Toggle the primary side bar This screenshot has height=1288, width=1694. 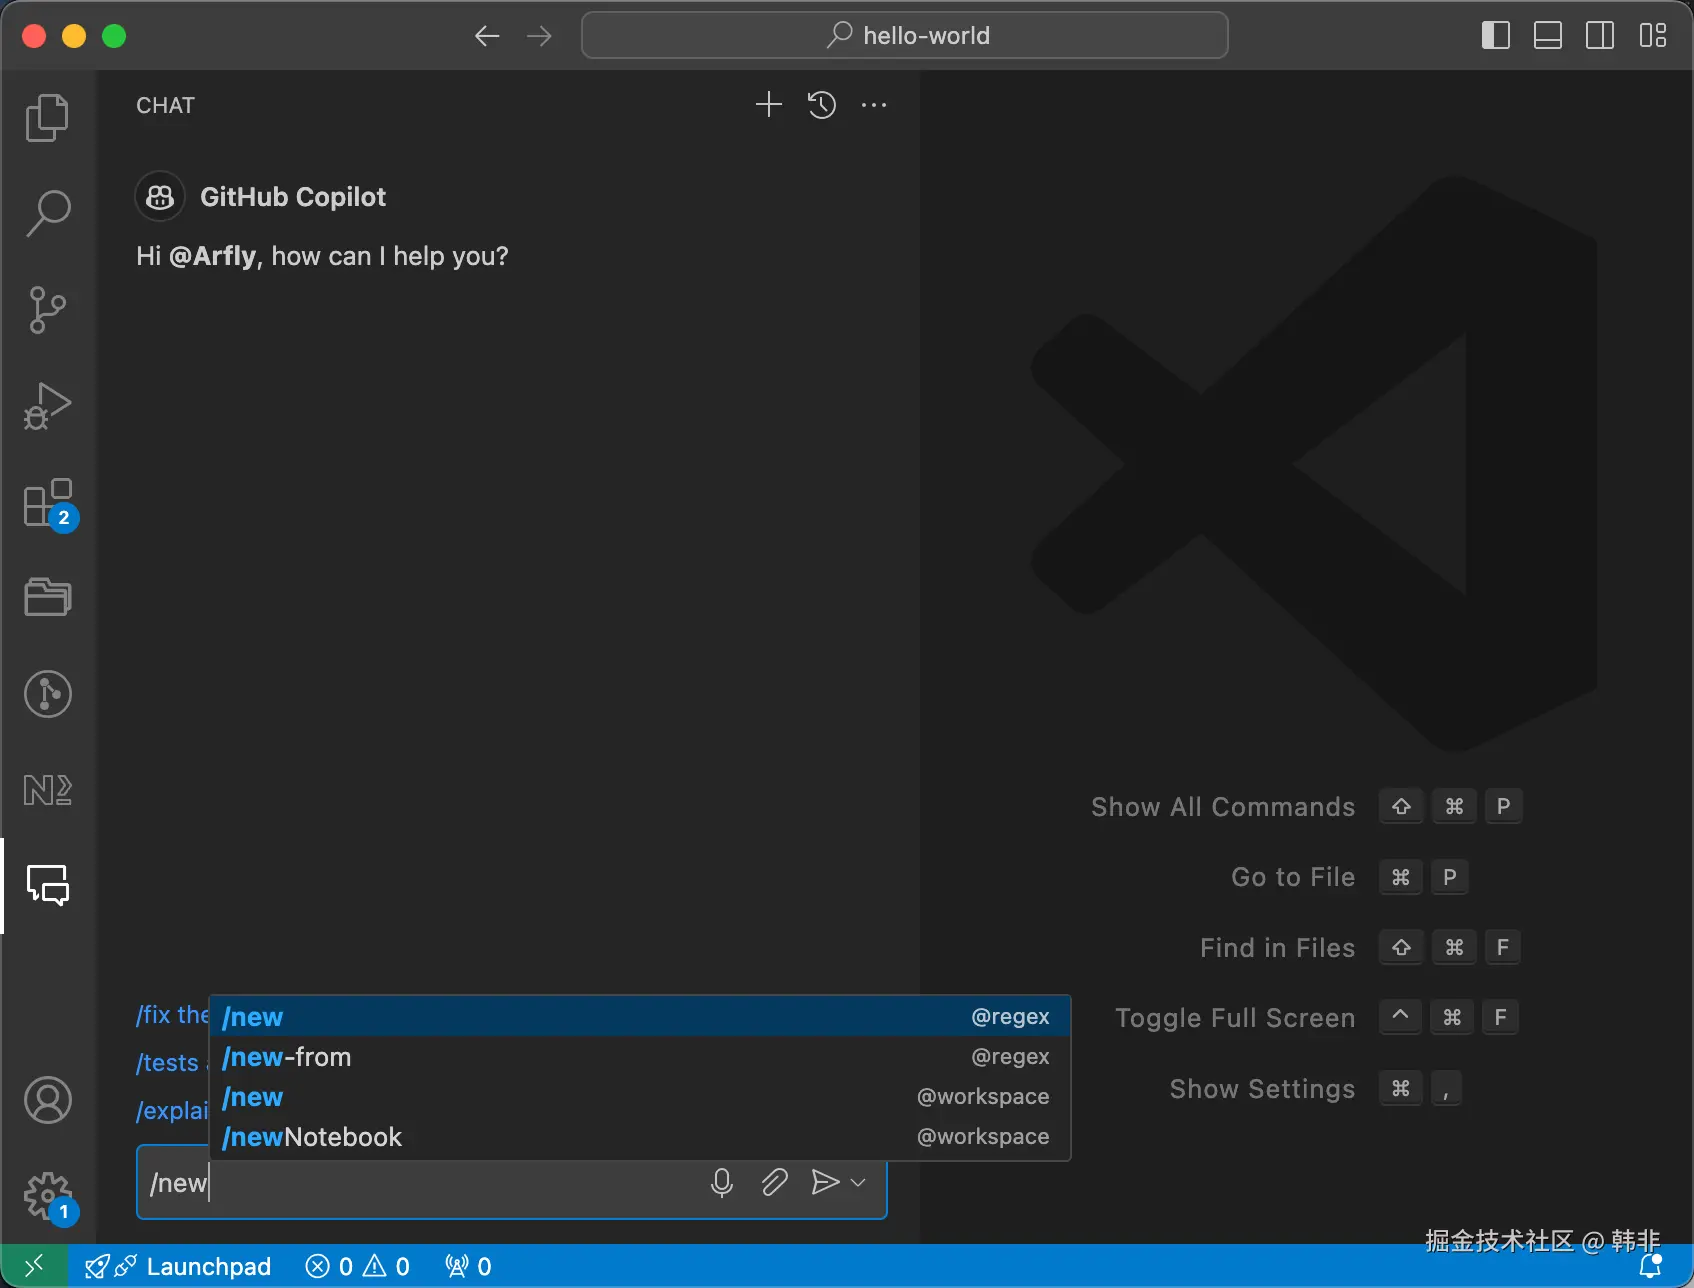(1496, 36)
